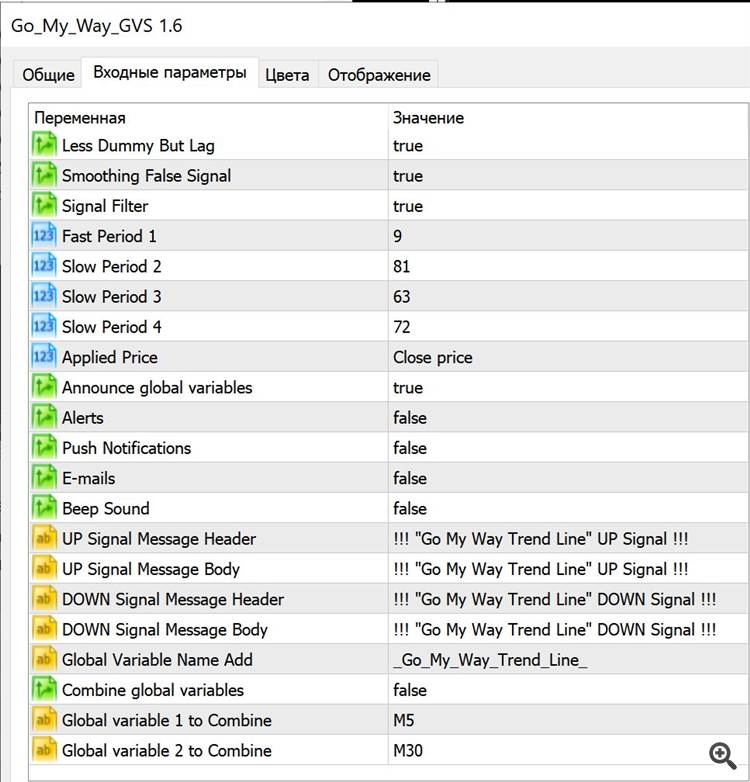Open the Combine global variables value dropdown
The height and width of the screenshot is (782, 750).
coord(410,690)
